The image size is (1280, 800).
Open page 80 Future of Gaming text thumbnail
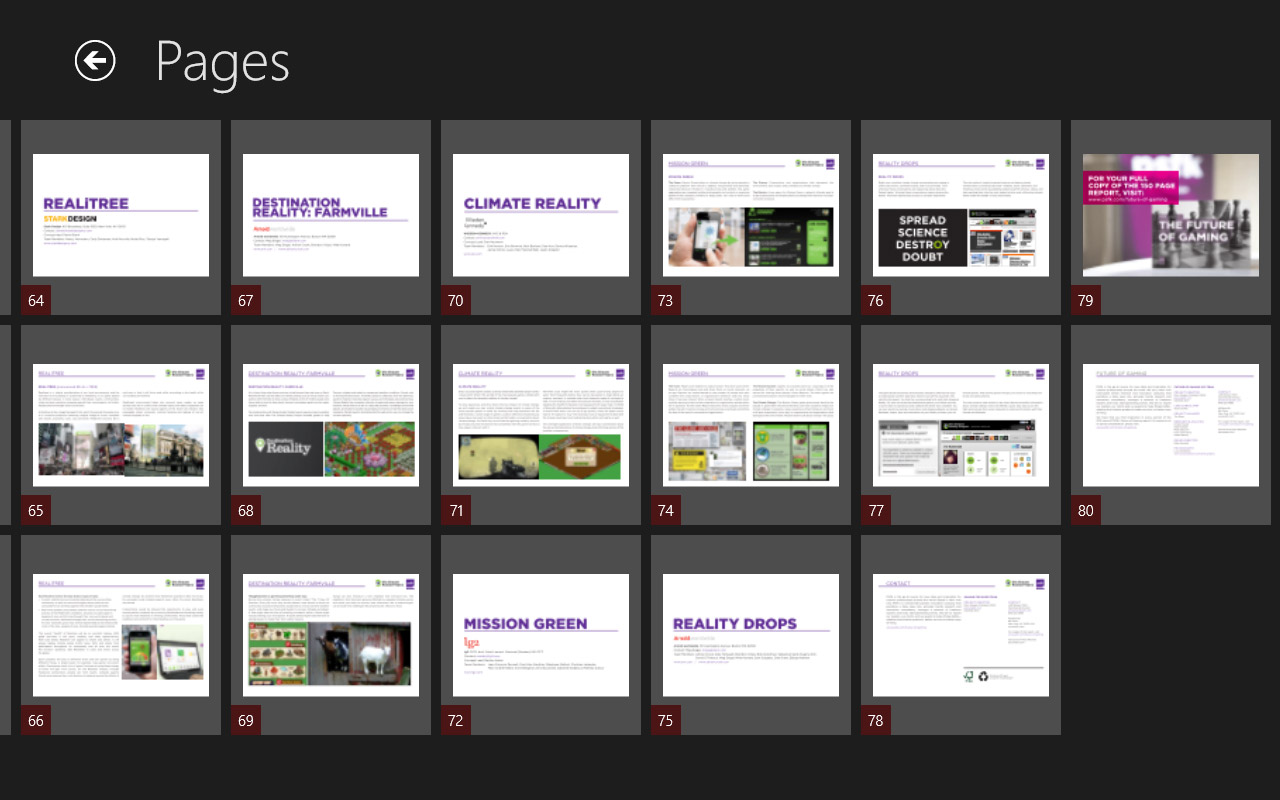pyautogui.click(x=1171, y=425)
